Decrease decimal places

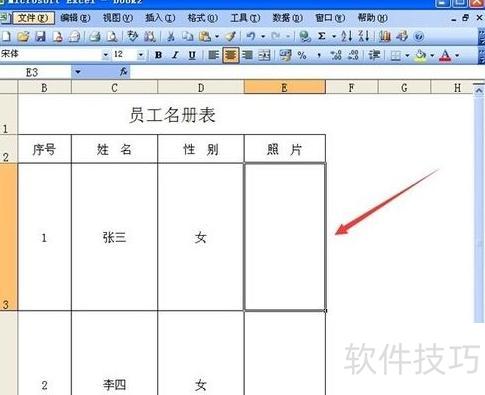point(353,55)
